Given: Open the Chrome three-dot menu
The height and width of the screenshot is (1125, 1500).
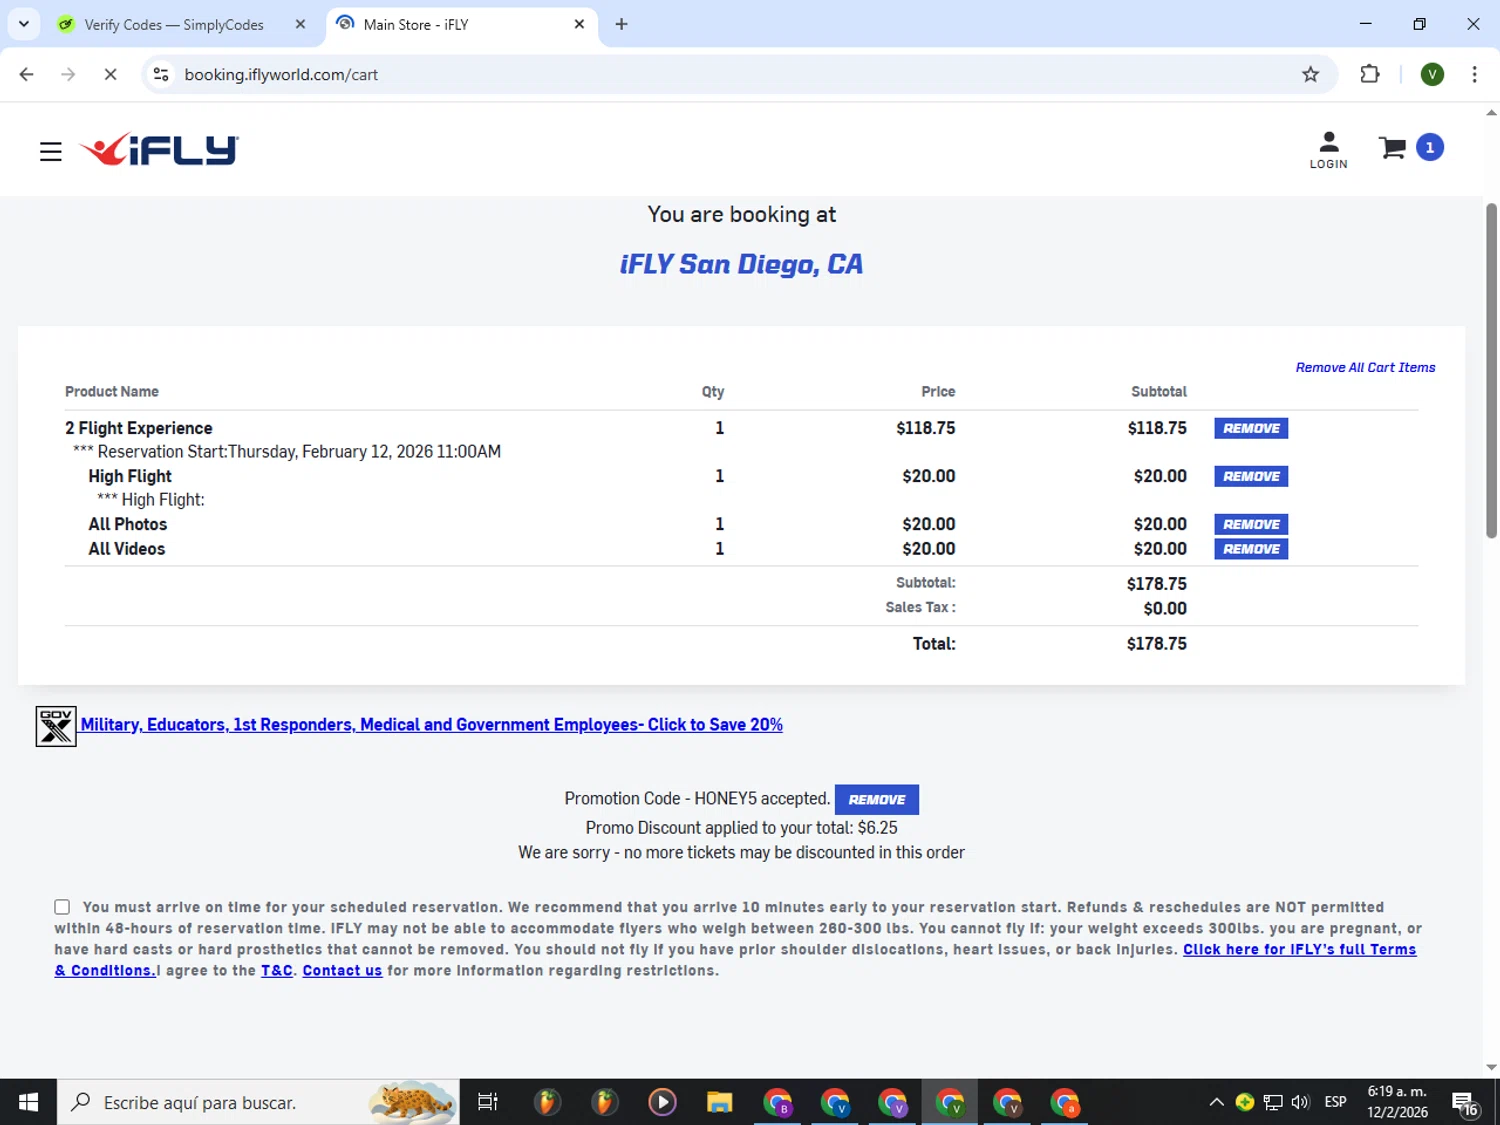Looking at the screenshot, I should (x=1474, y=74).
